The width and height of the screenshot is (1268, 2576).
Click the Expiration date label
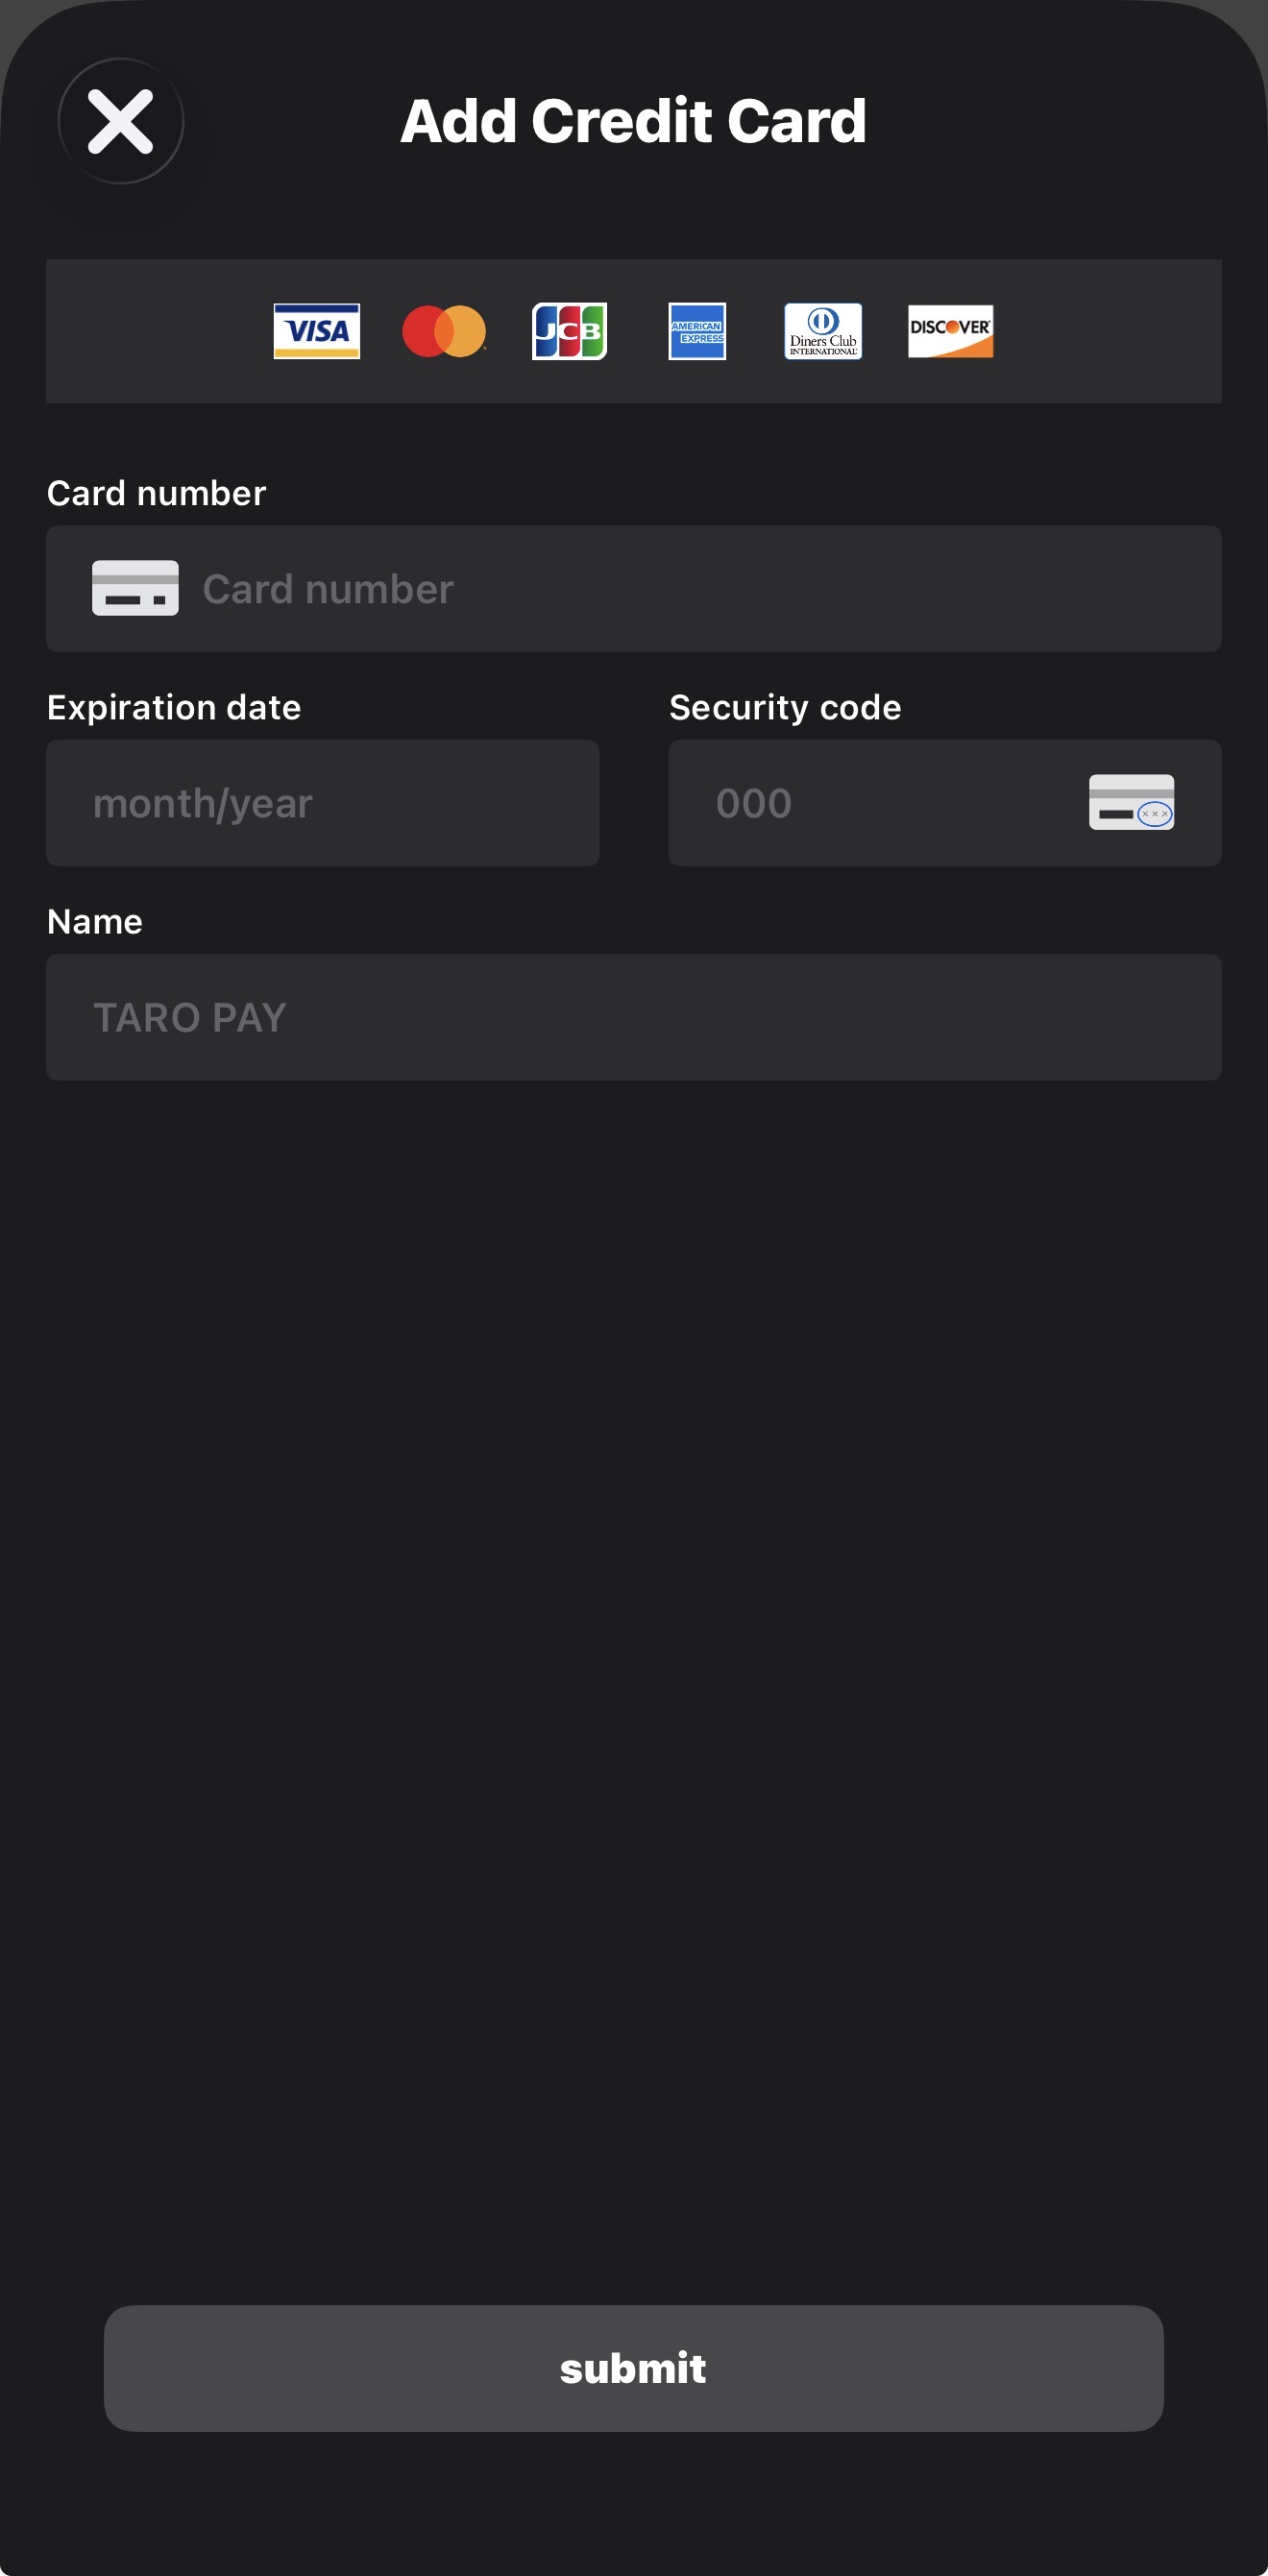pos(174,707)
